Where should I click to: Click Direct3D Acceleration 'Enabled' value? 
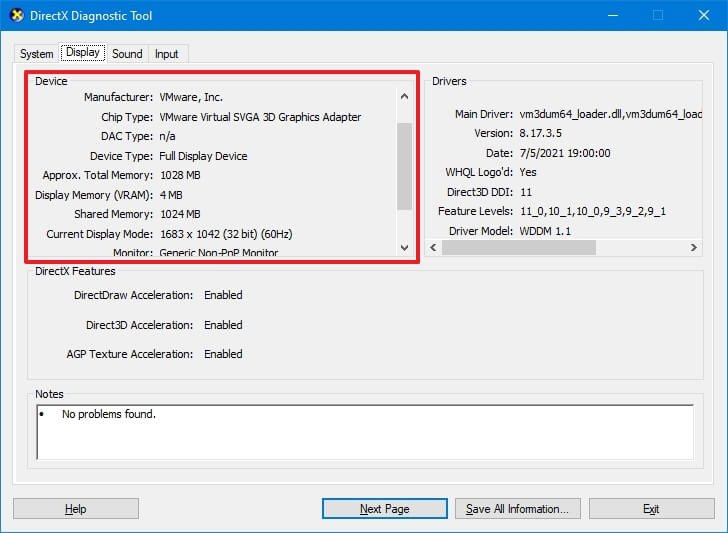click(x=223, y=325)
